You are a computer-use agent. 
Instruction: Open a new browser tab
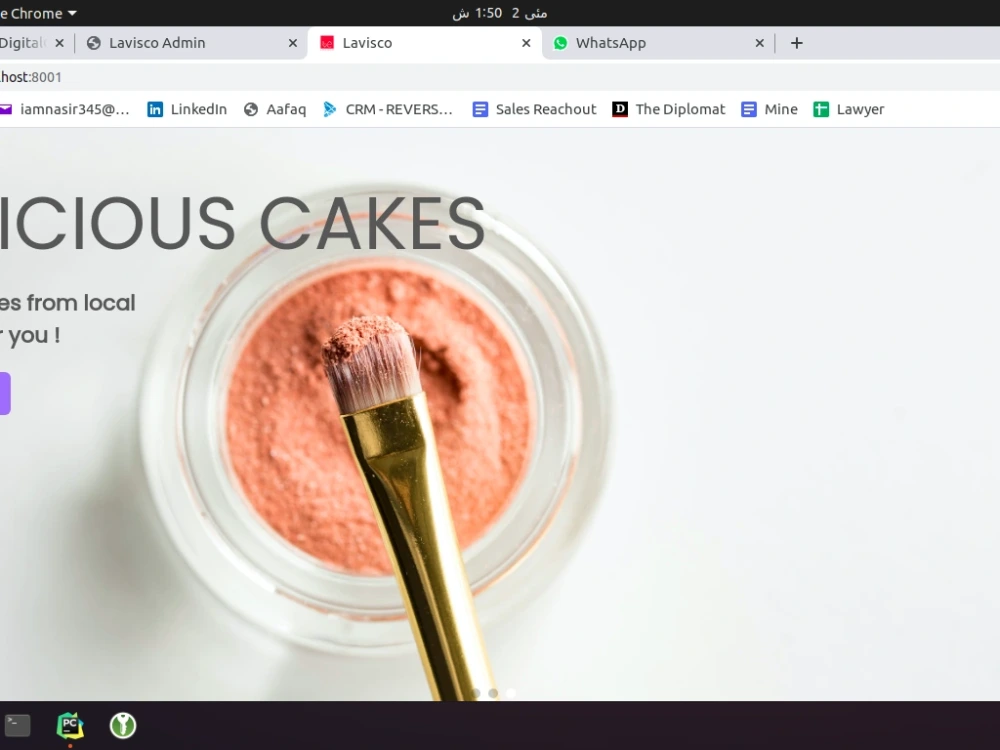[797, 43]
